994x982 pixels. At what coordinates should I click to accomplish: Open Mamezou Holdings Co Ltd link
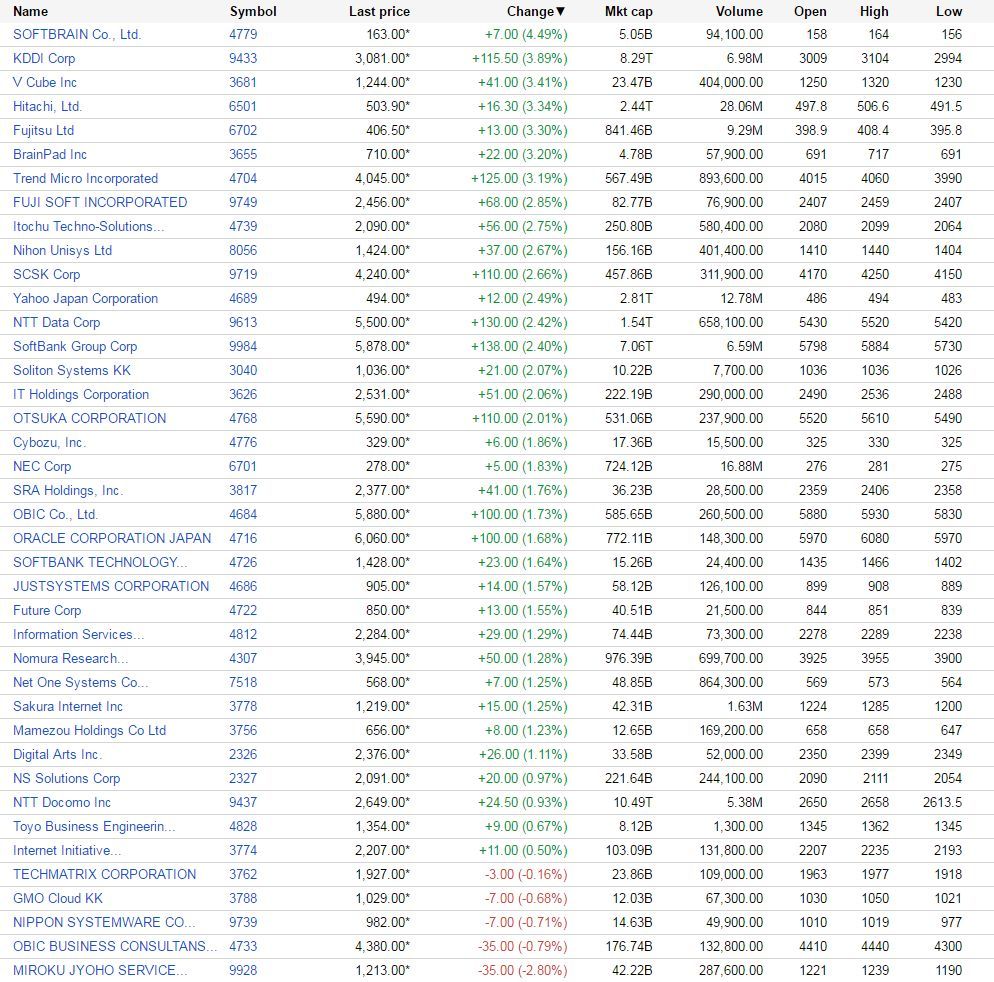[89, 731]
